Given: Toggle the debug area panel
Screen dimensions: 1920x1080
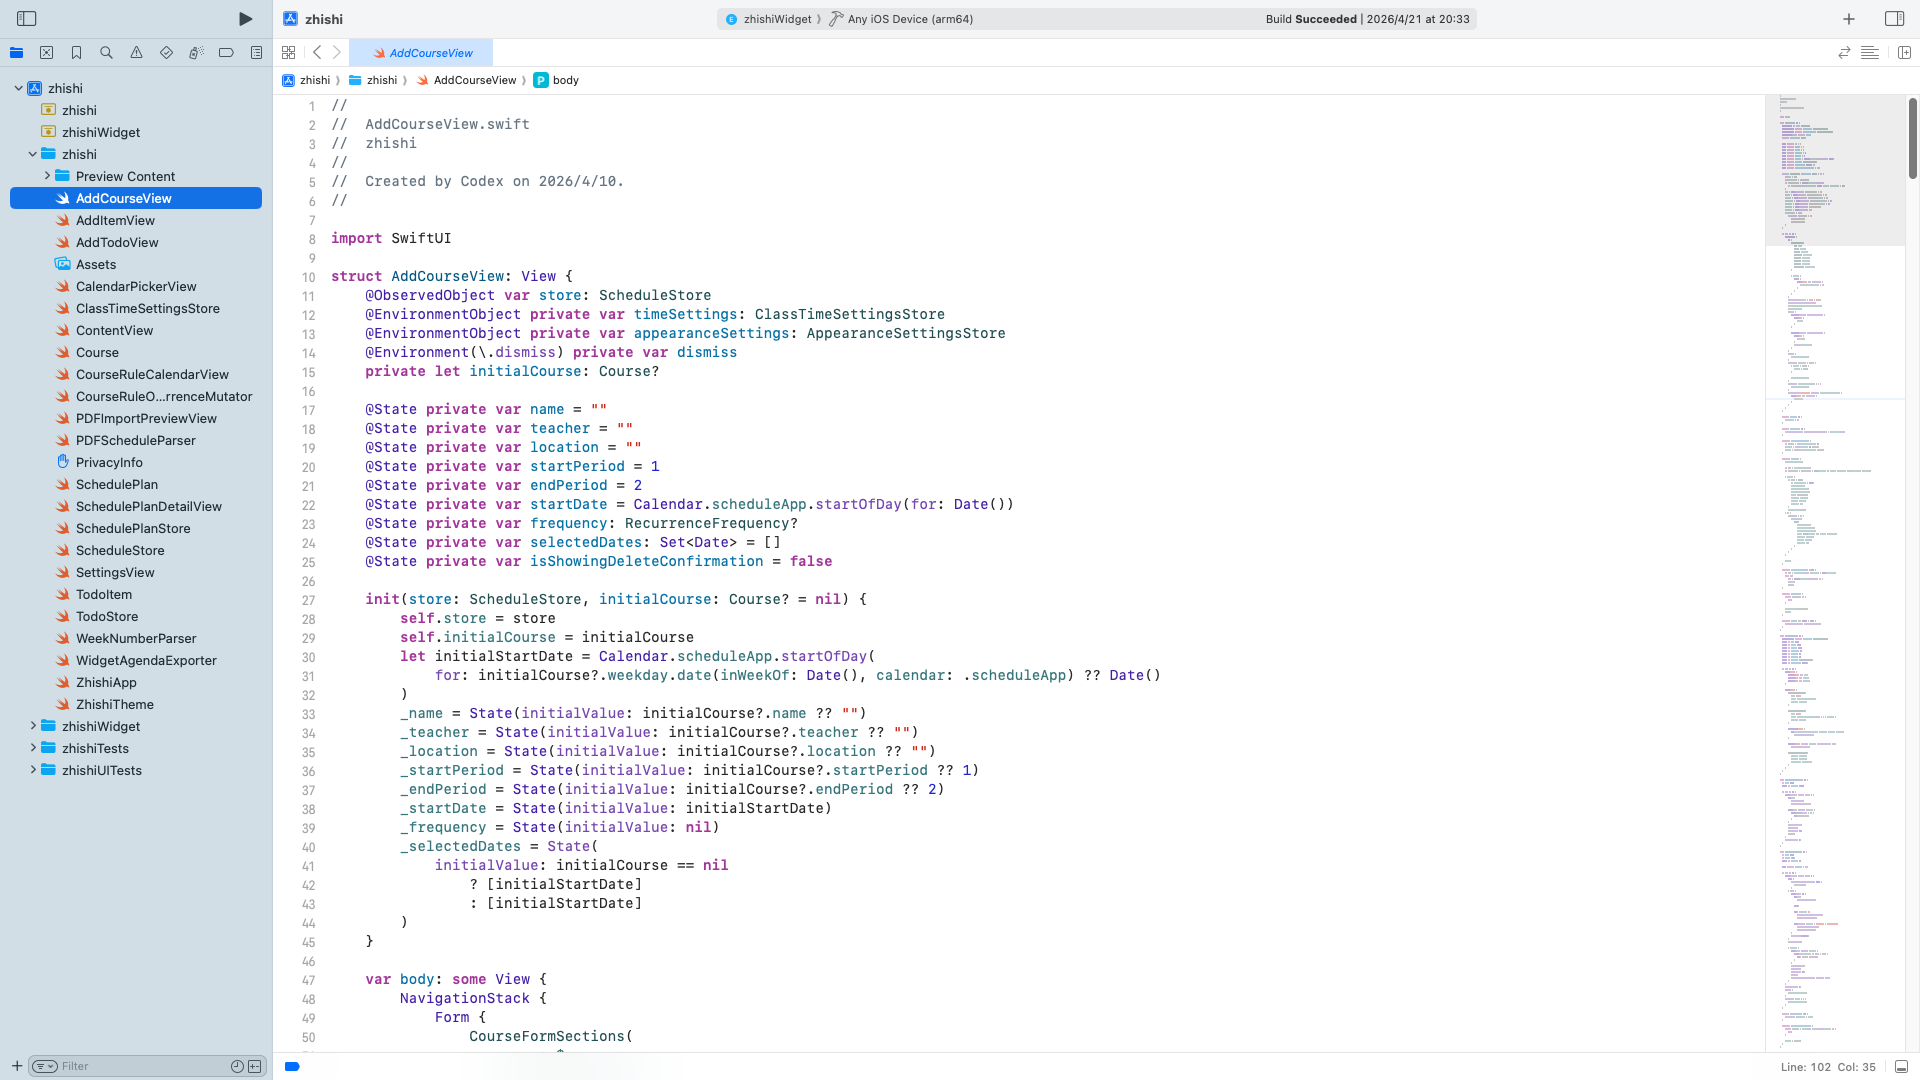Looking at the screenshot, I should click(1901, 1067).
